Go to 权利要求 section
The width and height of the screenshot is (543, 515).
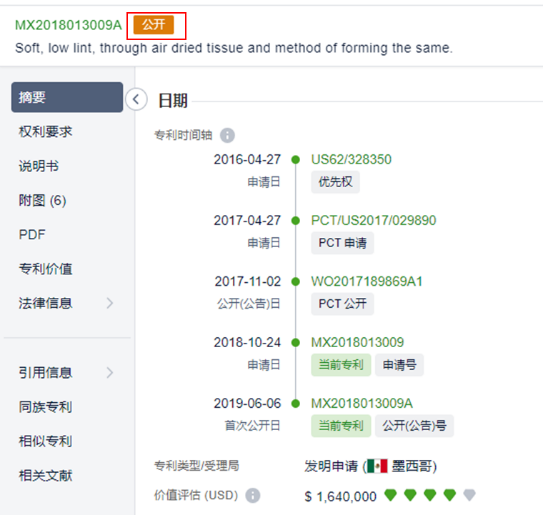click(x=45, y=132)
